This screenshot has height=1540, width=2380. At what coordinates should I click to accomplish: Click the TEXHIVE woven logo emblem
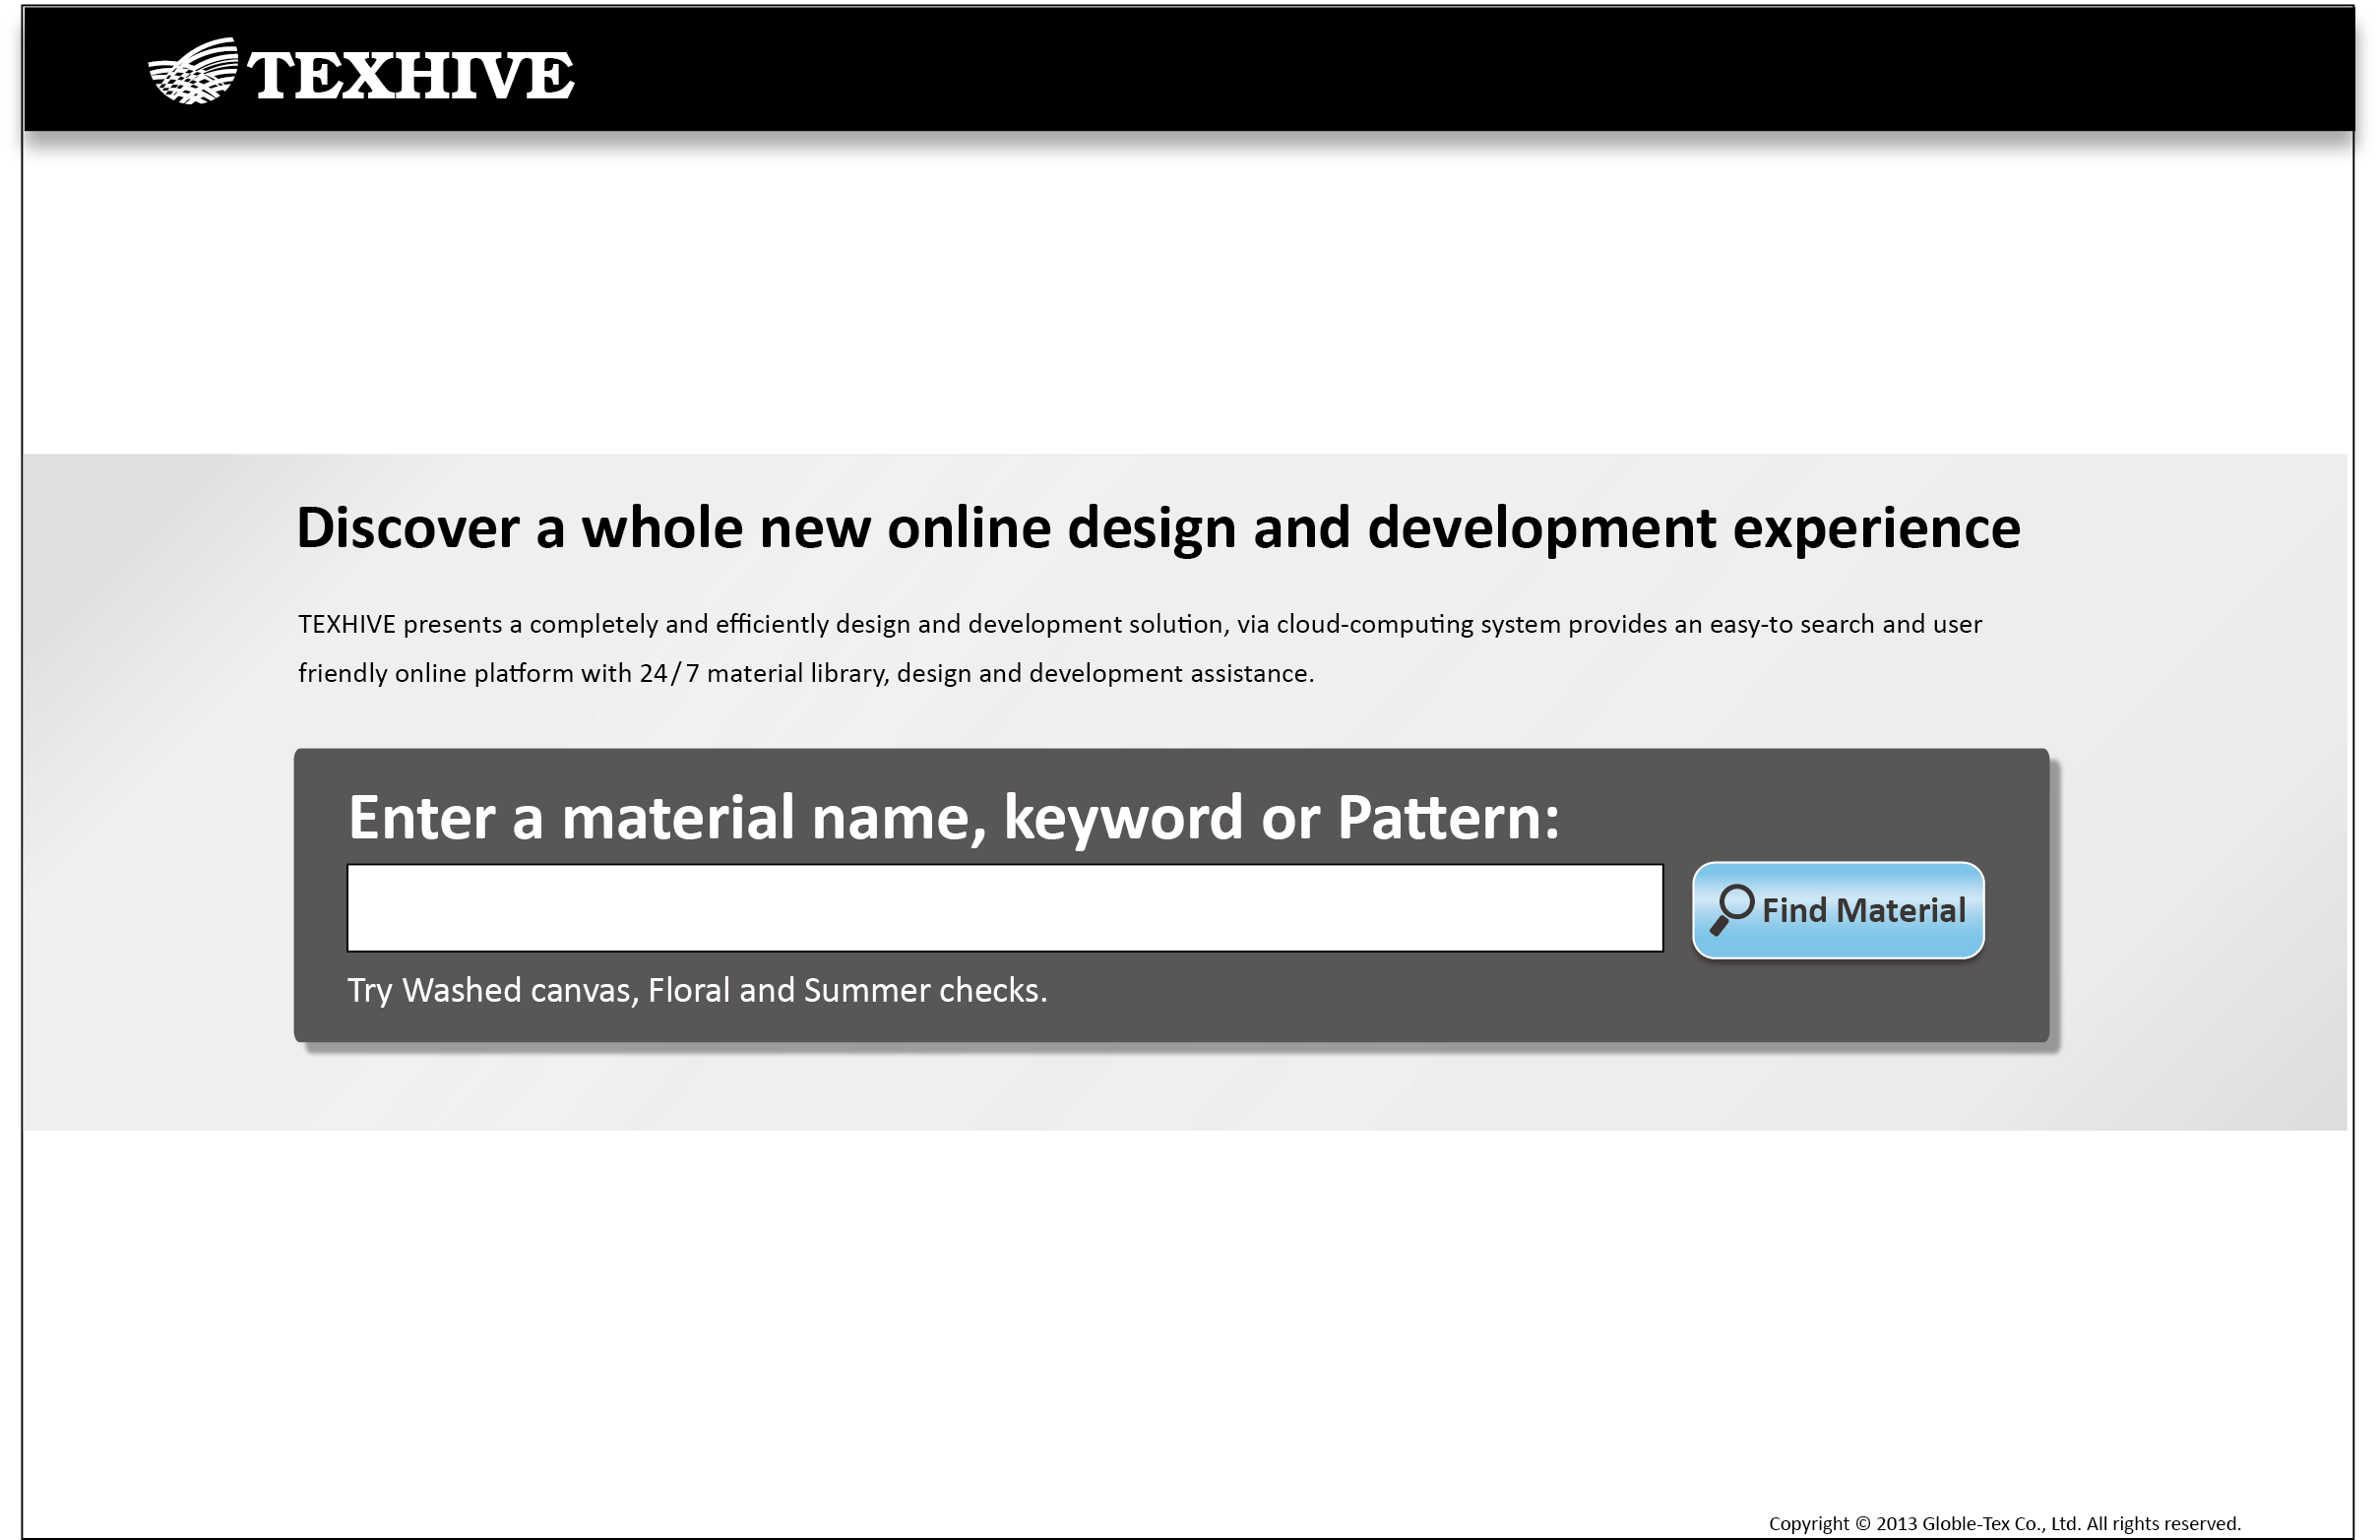(x=193, y=71)
